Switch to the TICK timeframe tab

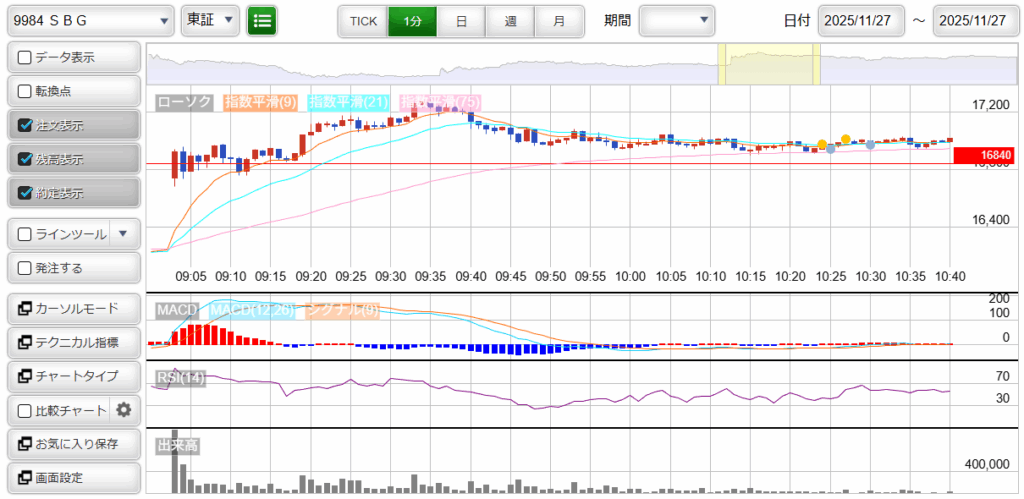pos(363,21)
